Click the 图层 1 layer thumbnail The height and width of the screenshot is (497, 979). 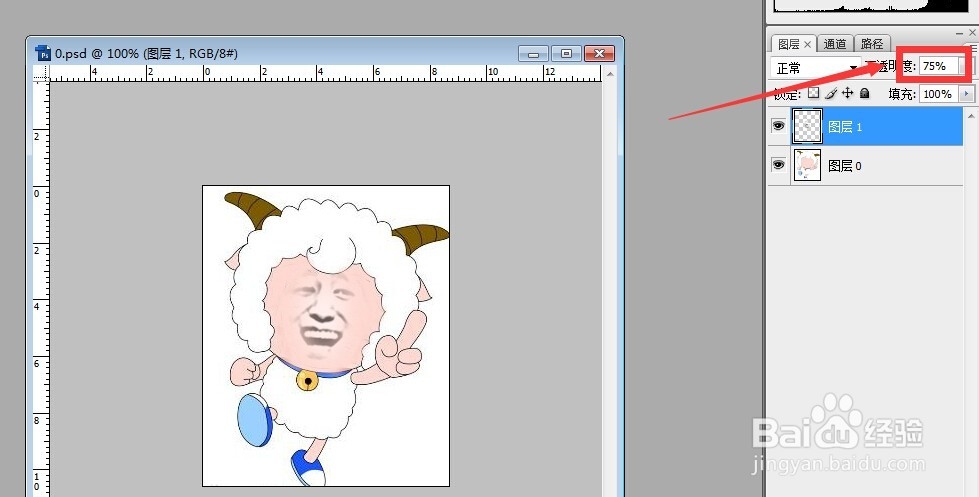pyautogui.click(x=807, y=126)
